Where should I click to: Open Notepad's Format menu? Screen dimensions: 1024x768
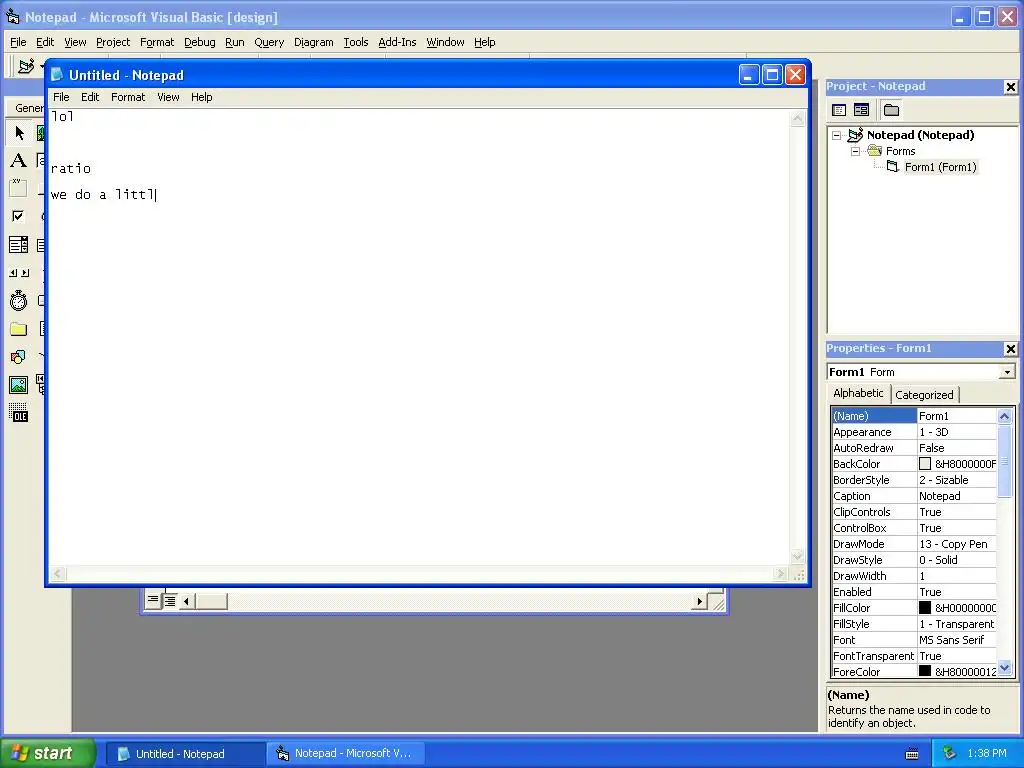[x=128, y=97]
